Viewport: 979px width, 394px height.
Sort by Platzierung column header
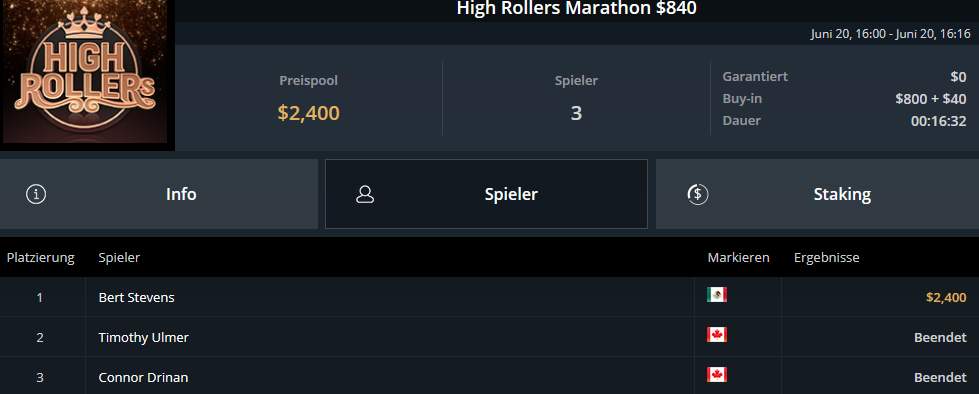(41, 257)
